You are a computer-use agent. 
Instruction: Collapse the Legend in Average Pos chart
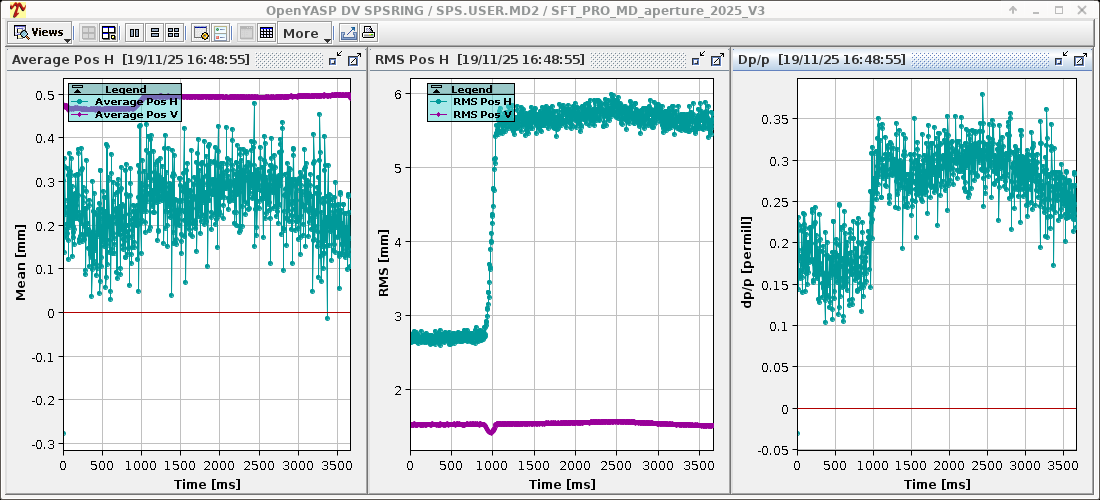coord(76,90)
